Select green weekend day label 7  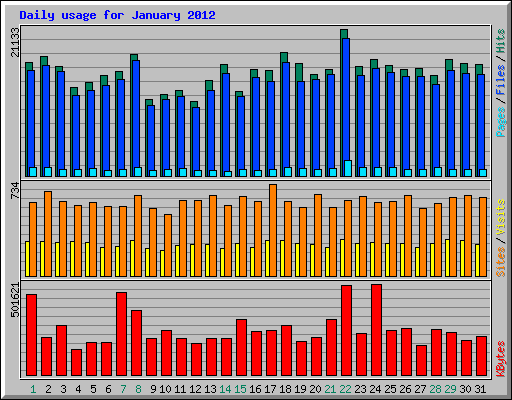tap(123, 389)
